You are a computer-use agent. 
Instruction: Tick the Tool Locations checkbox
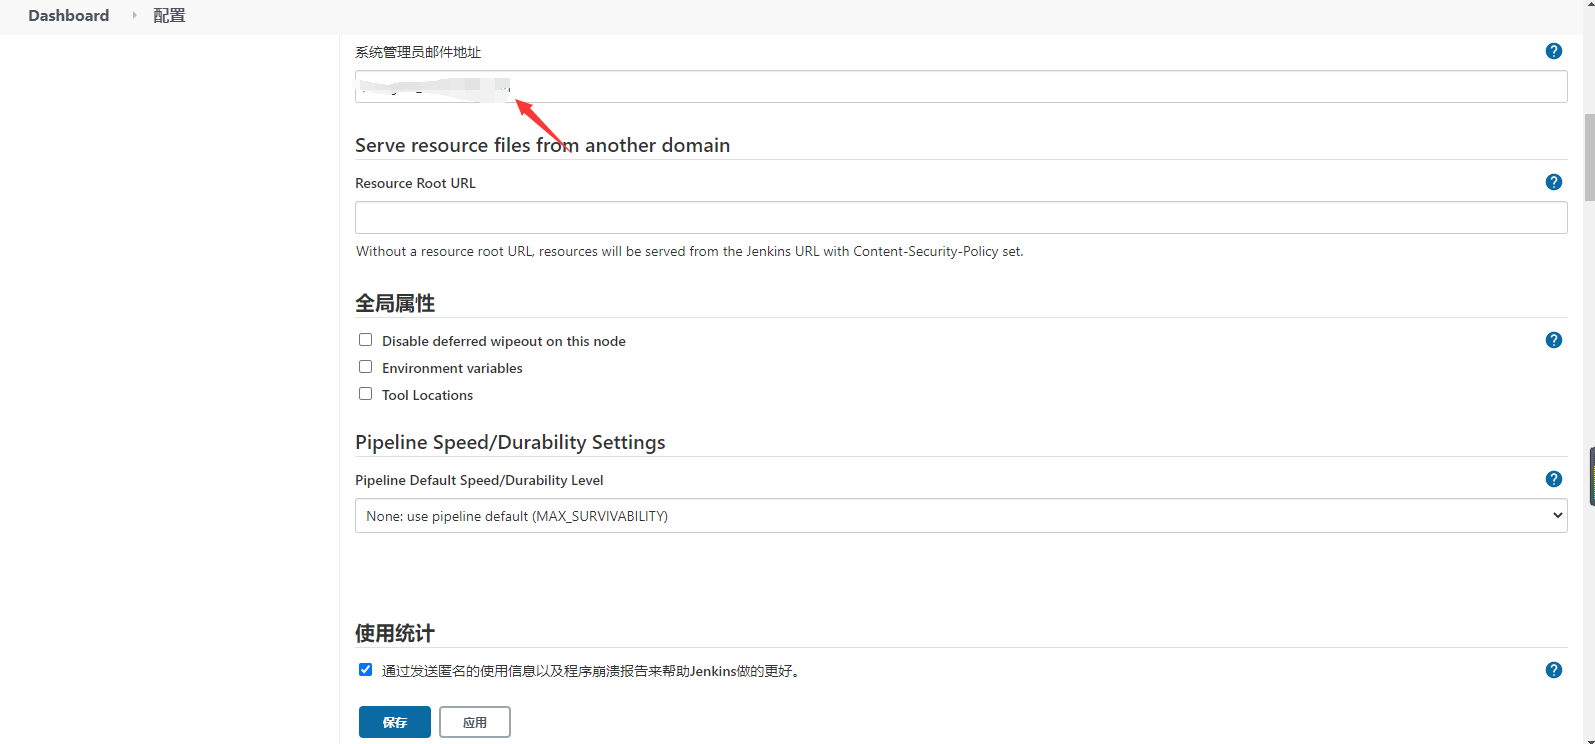(x=365, y=394)
